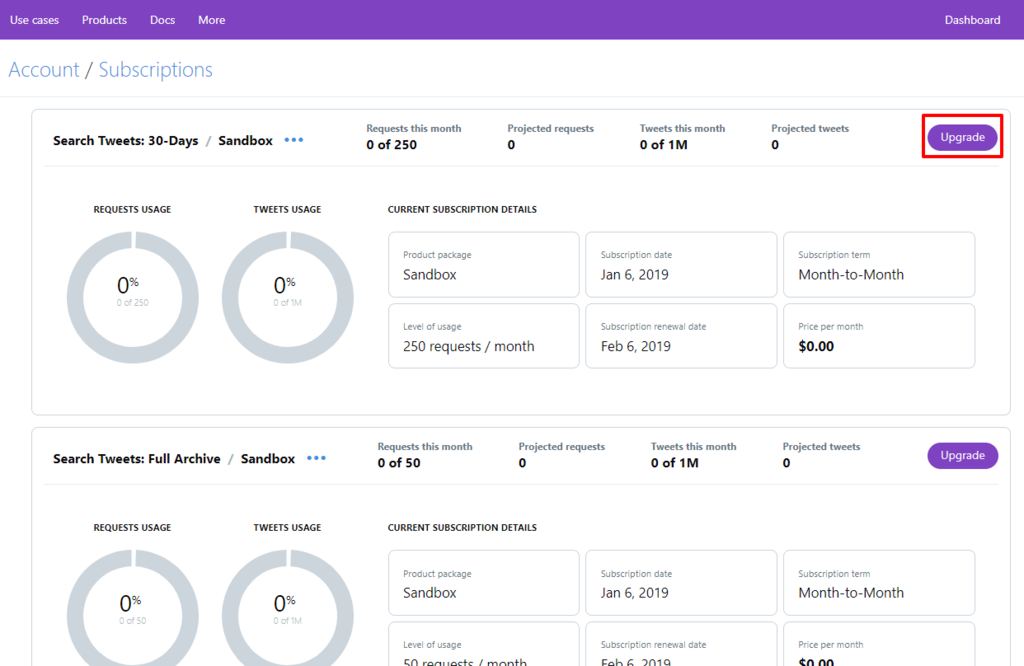Select the 'Search Tweets: Full Archive' title
1024x666 pixels.
click(136, 458)
